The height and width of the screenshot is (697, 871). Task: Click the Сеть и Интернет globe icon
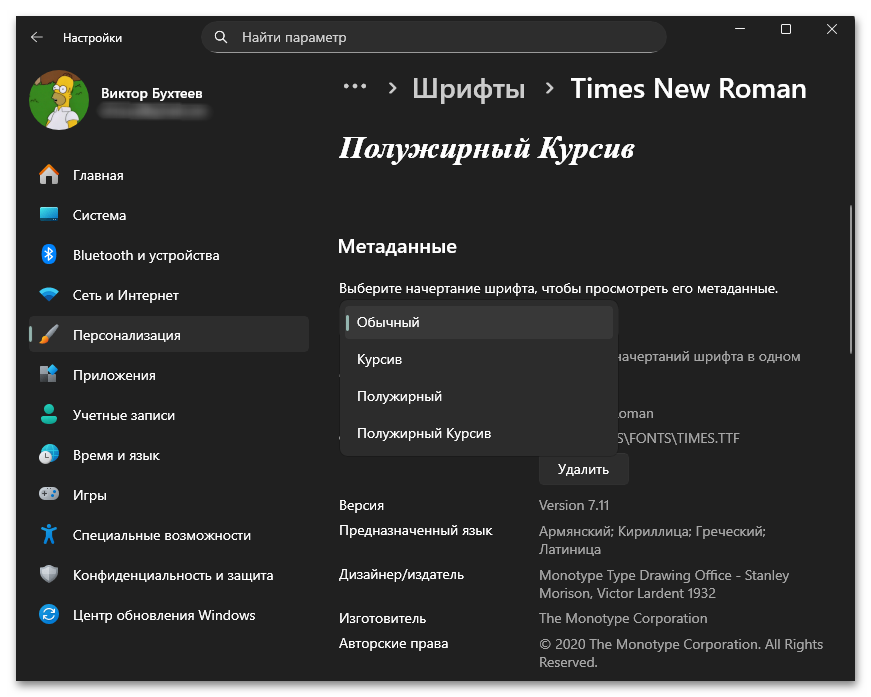pyautogui.click(x=47, y=295)
